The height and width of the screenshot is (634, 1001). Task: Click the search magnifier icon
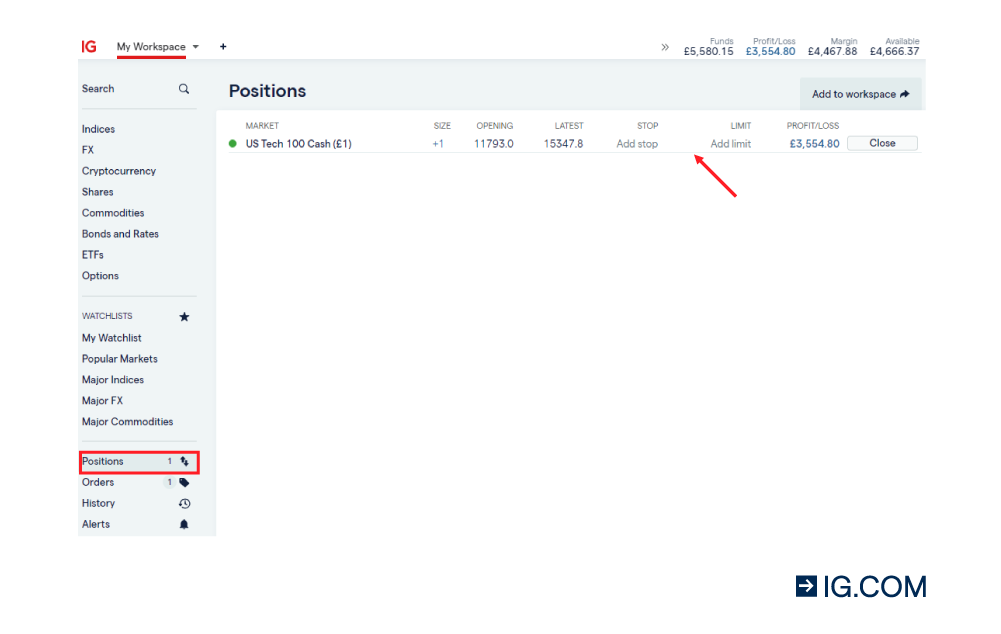click(184, 88)
